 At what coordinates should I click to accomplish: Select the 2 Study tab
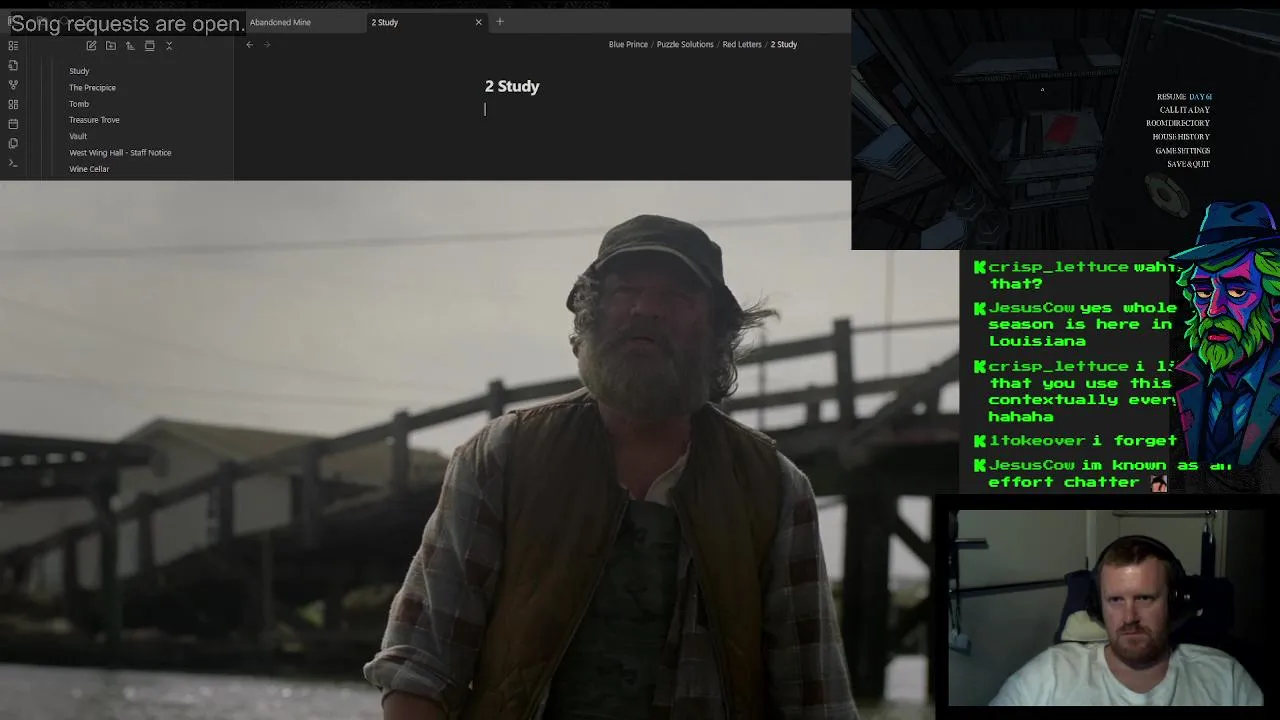coord(385,22)
